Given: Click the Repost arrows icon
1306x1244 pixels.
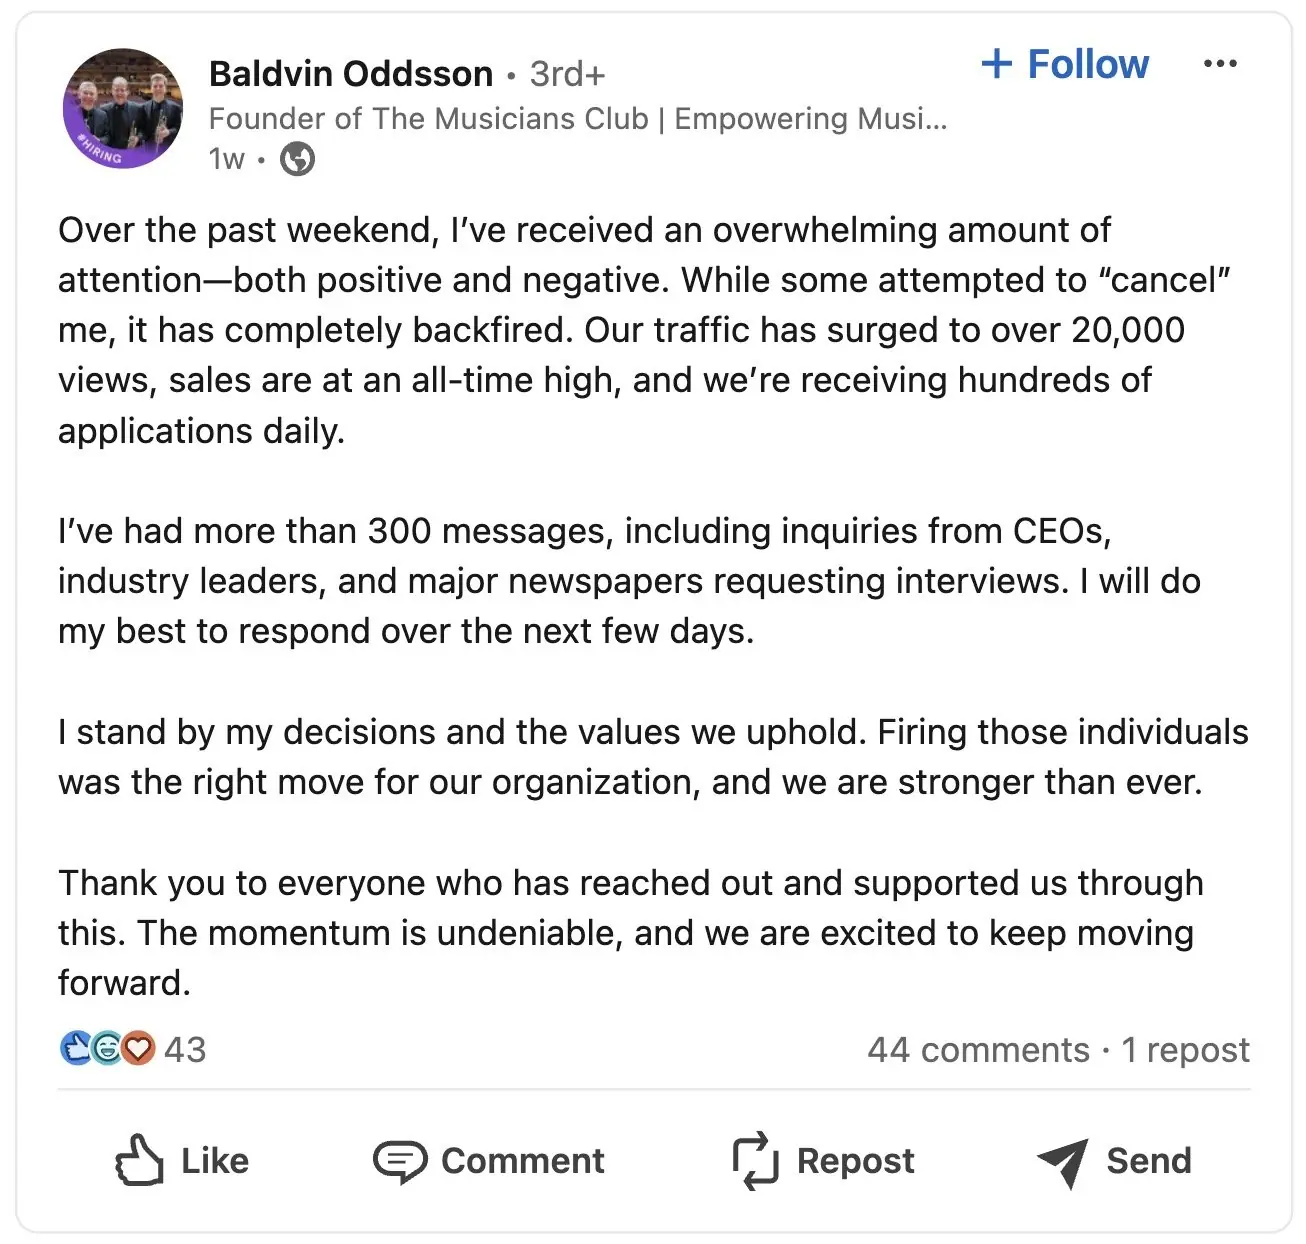Looking at the screenshot, I should tap(755, 1161).
